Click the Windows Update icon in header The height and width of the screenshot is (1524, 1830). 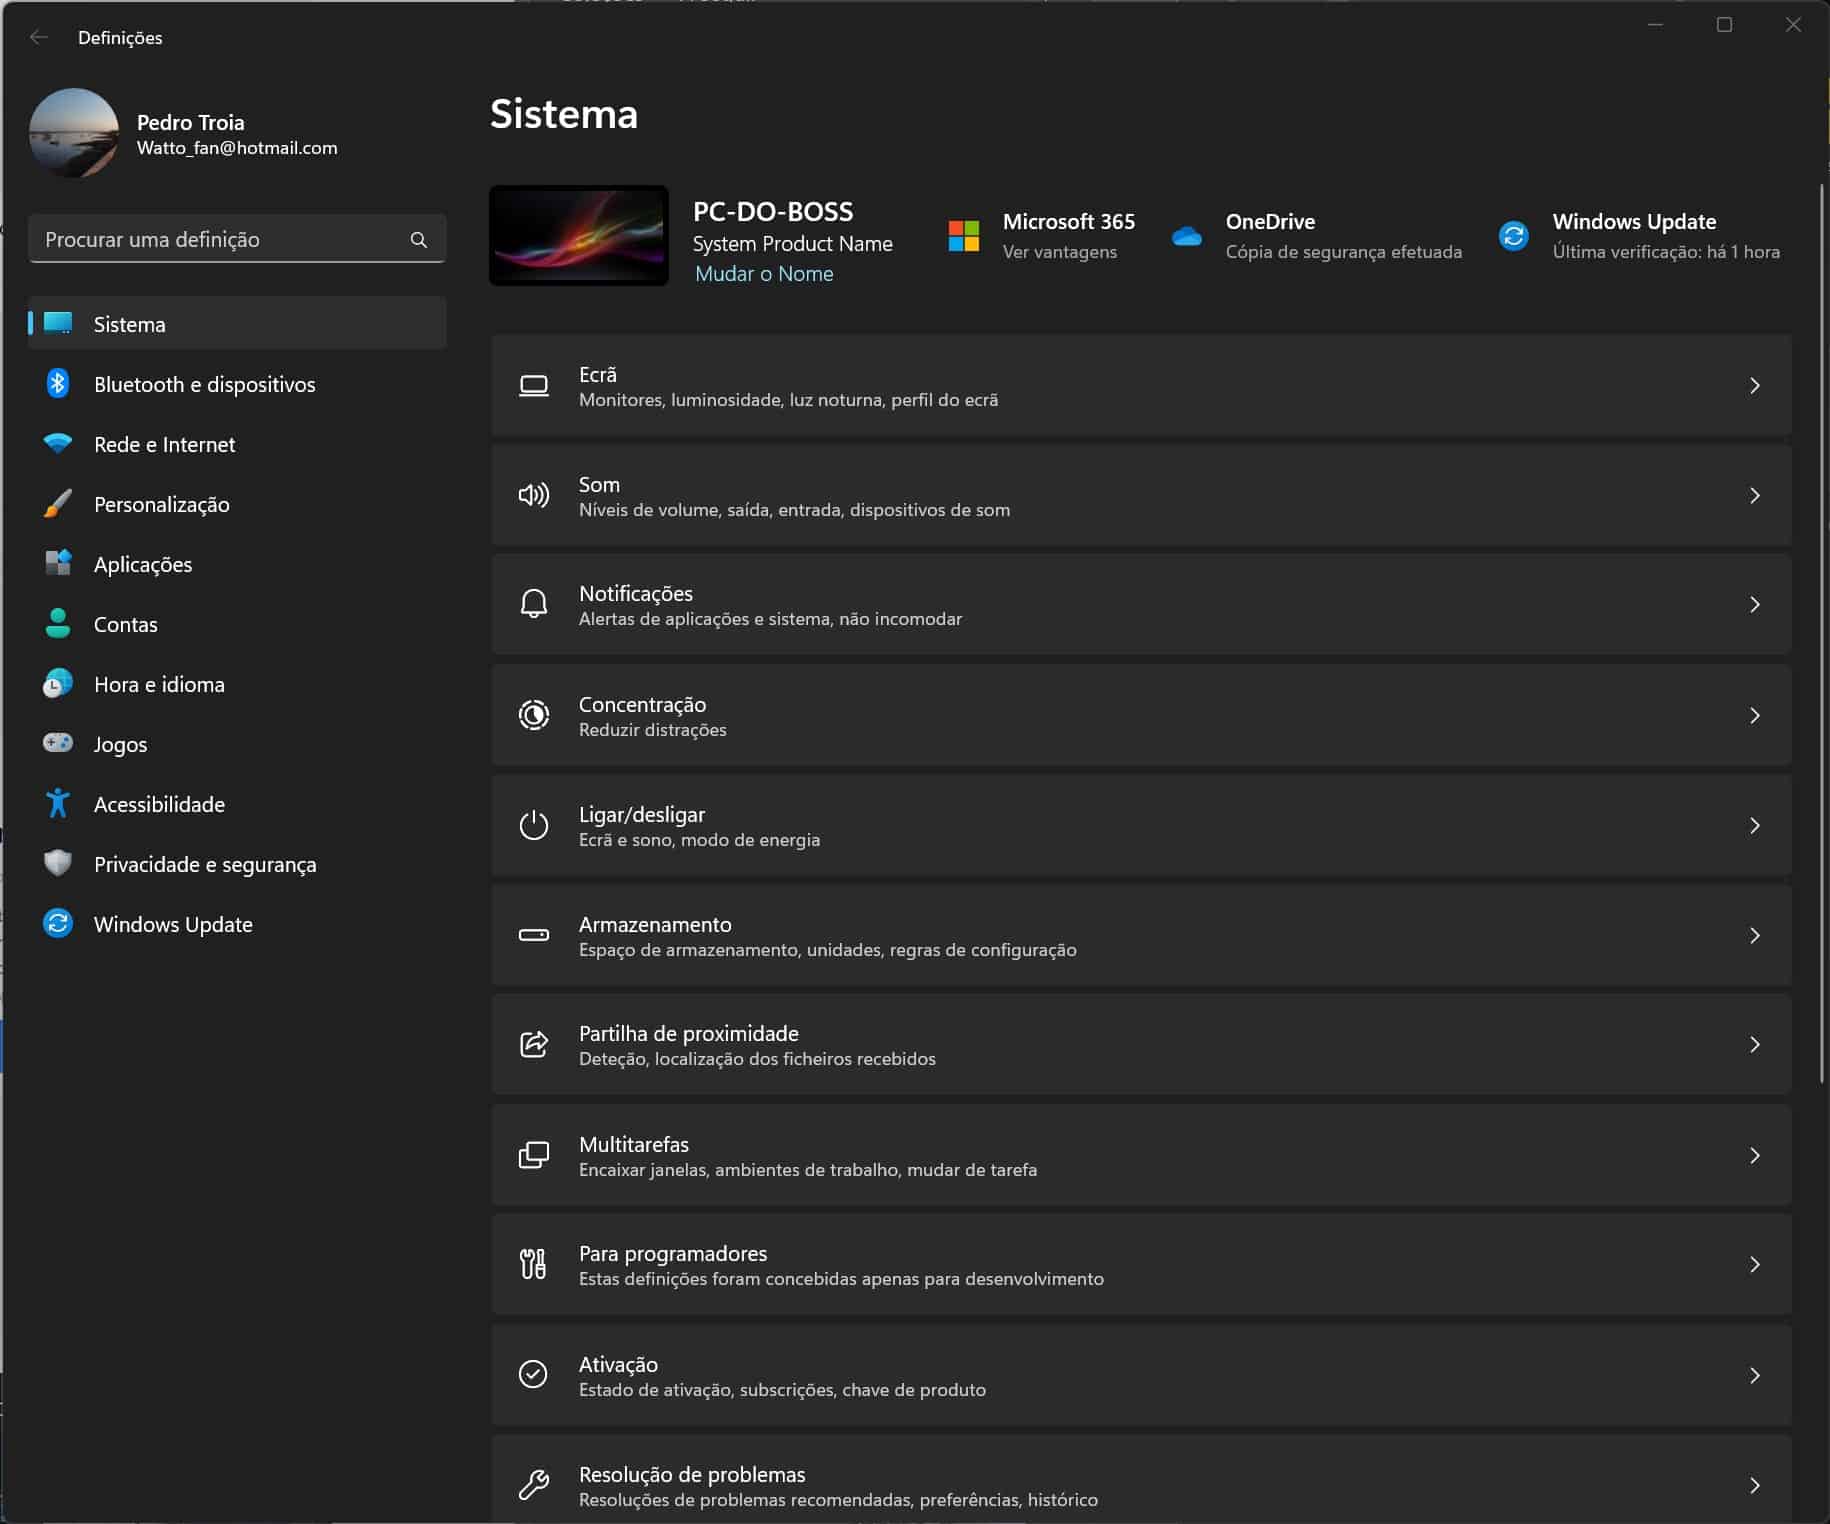coord(1514,236)
